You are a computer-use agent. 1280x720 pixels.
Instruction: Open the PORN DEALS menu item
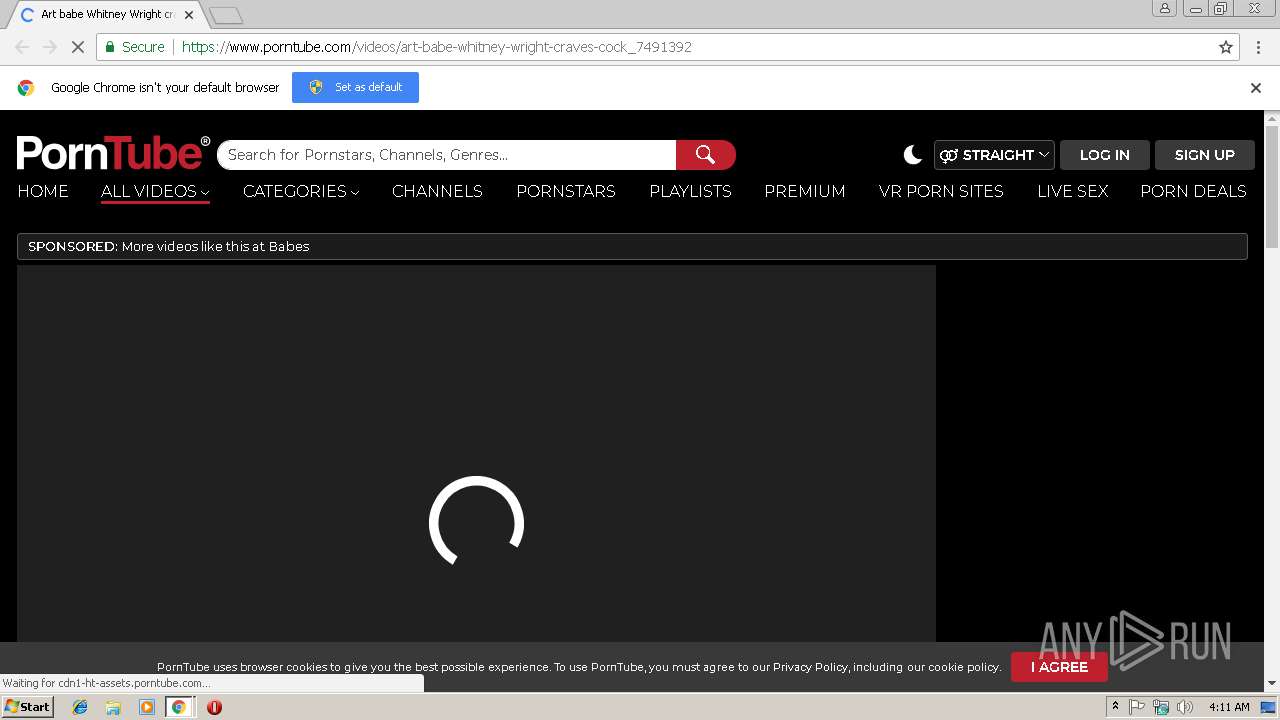pos(1193,191)
